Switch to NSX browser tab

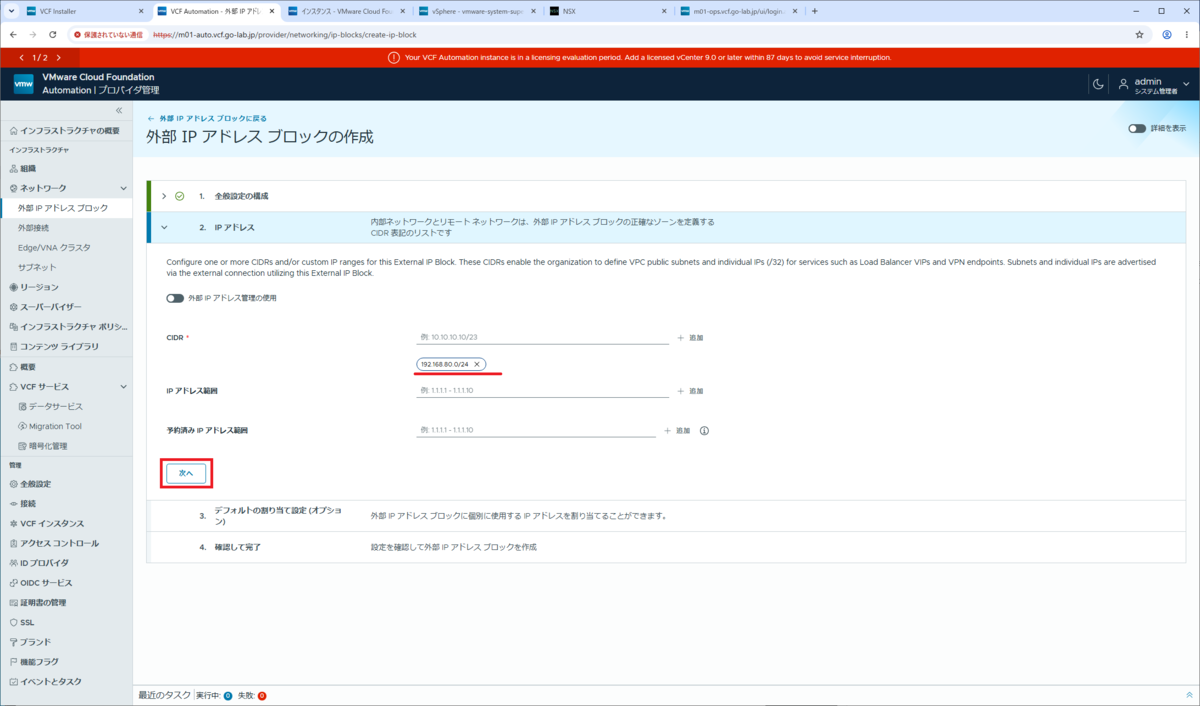(607, 11)
